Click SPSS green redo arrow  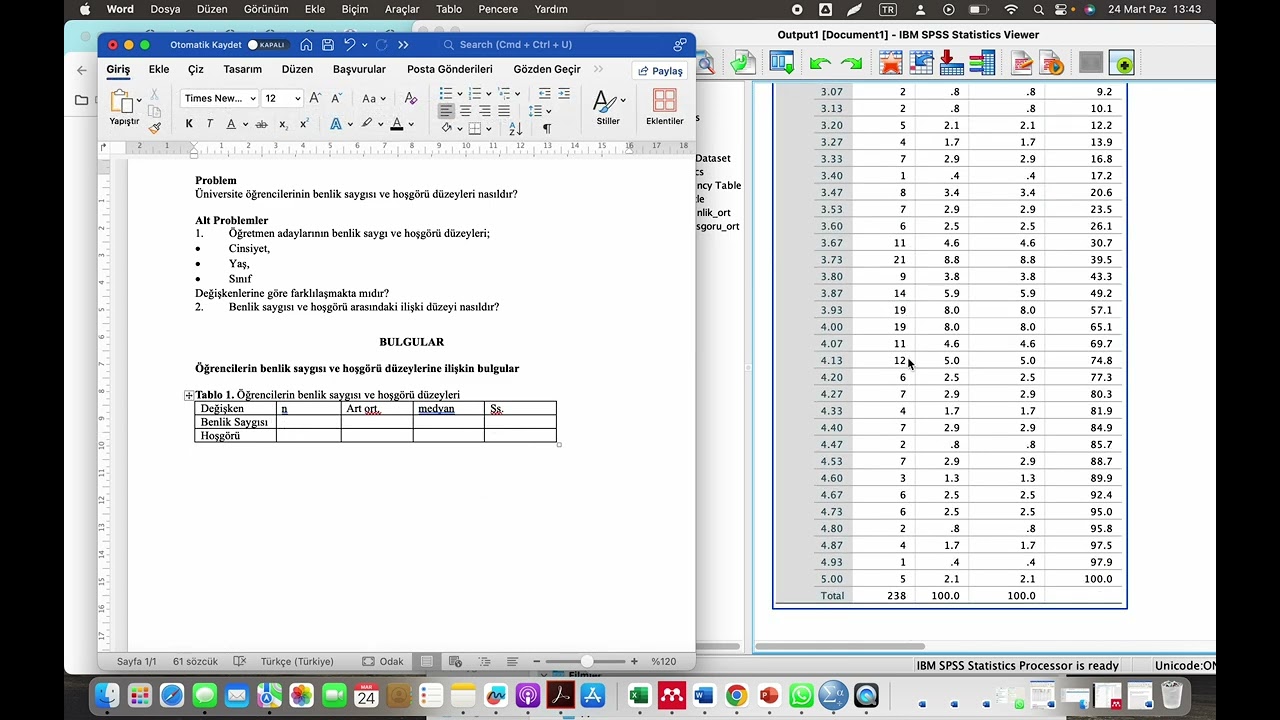pyautogui.click(x=851, y=64)
